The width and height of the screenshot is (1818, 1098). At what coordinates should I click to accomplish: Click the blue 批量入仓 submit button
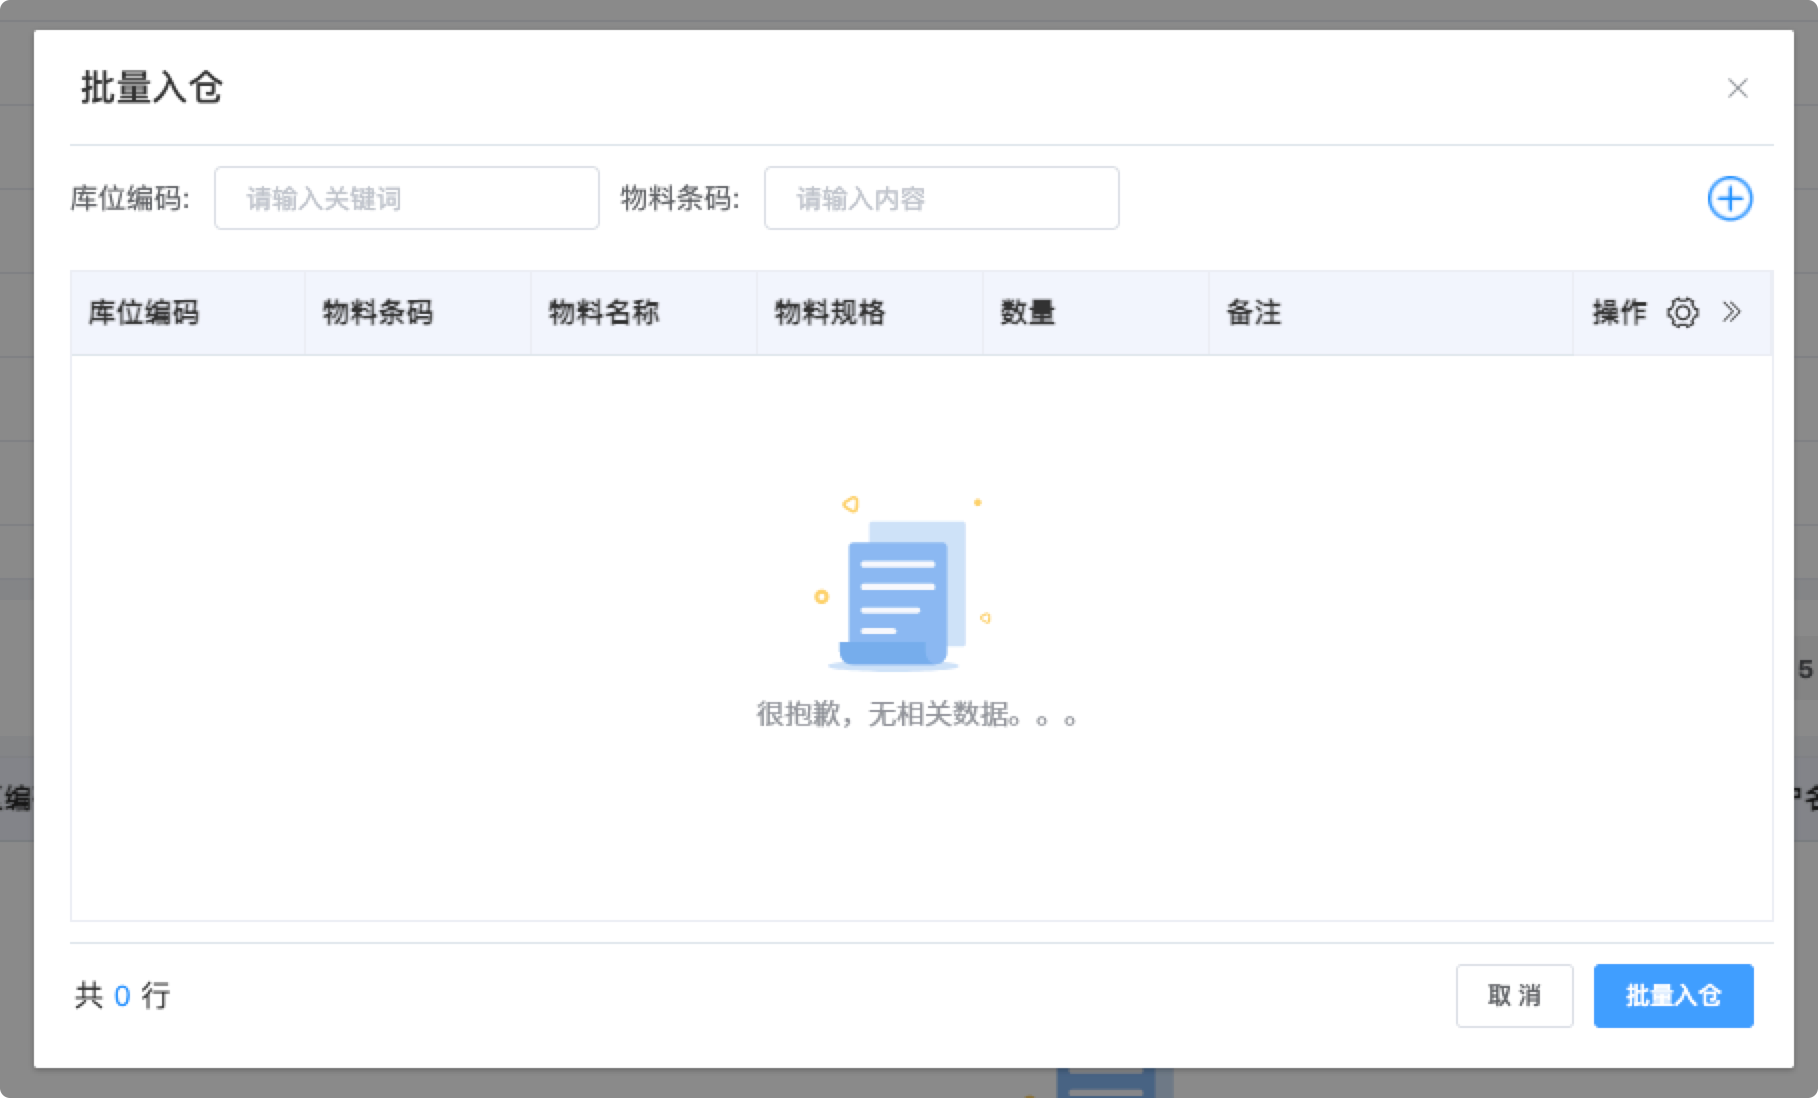[x=1673, y=995]
